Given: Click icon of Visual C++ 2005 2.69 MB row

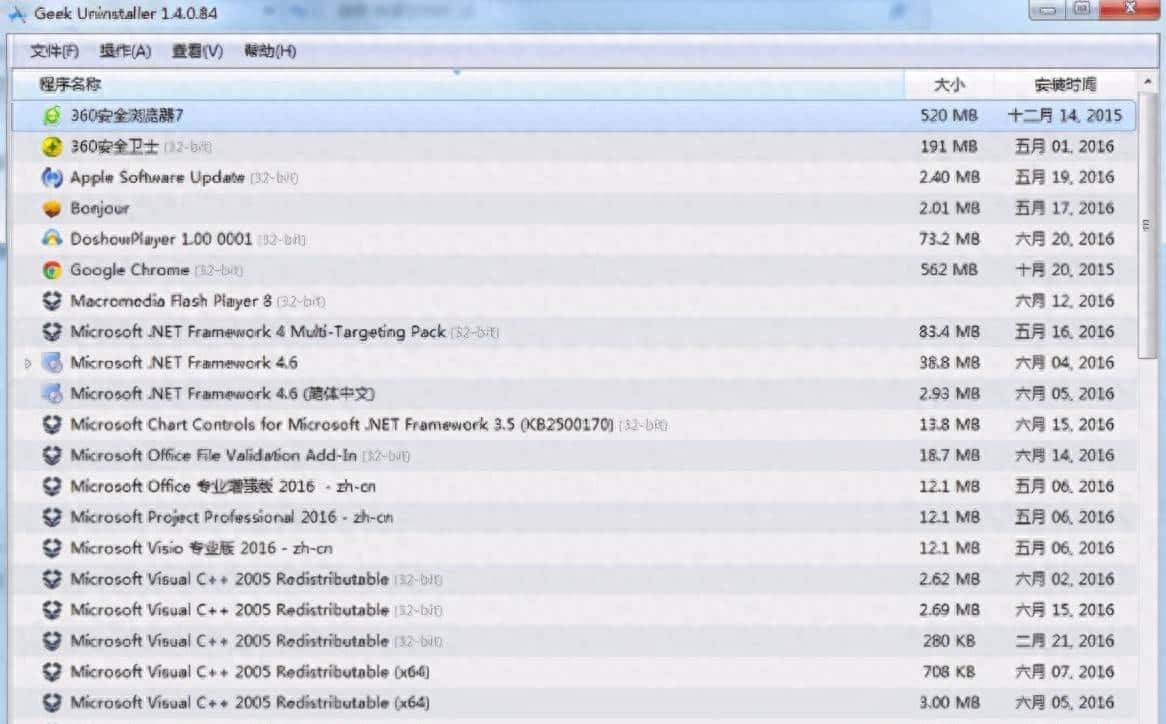Looking at the screenshot, I should [x=51, y=610].
